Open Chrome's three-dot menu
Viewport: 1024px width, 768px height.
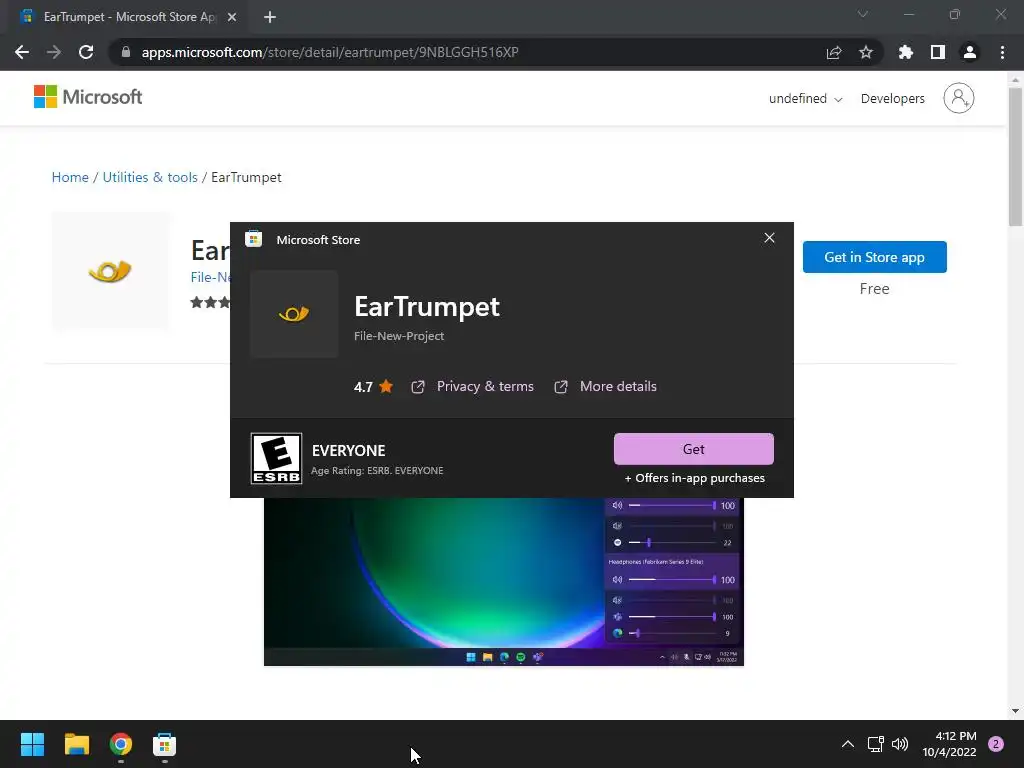click(x=1002, y=52)
